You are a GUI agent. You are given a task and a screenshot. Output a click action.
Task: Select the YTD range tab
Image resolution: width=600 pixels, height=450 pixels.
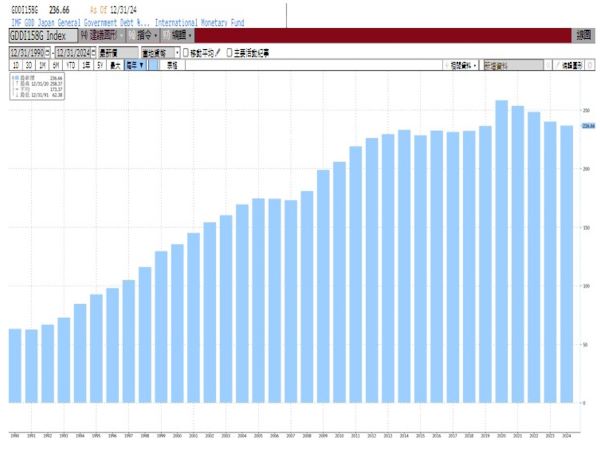coord(71,65)
